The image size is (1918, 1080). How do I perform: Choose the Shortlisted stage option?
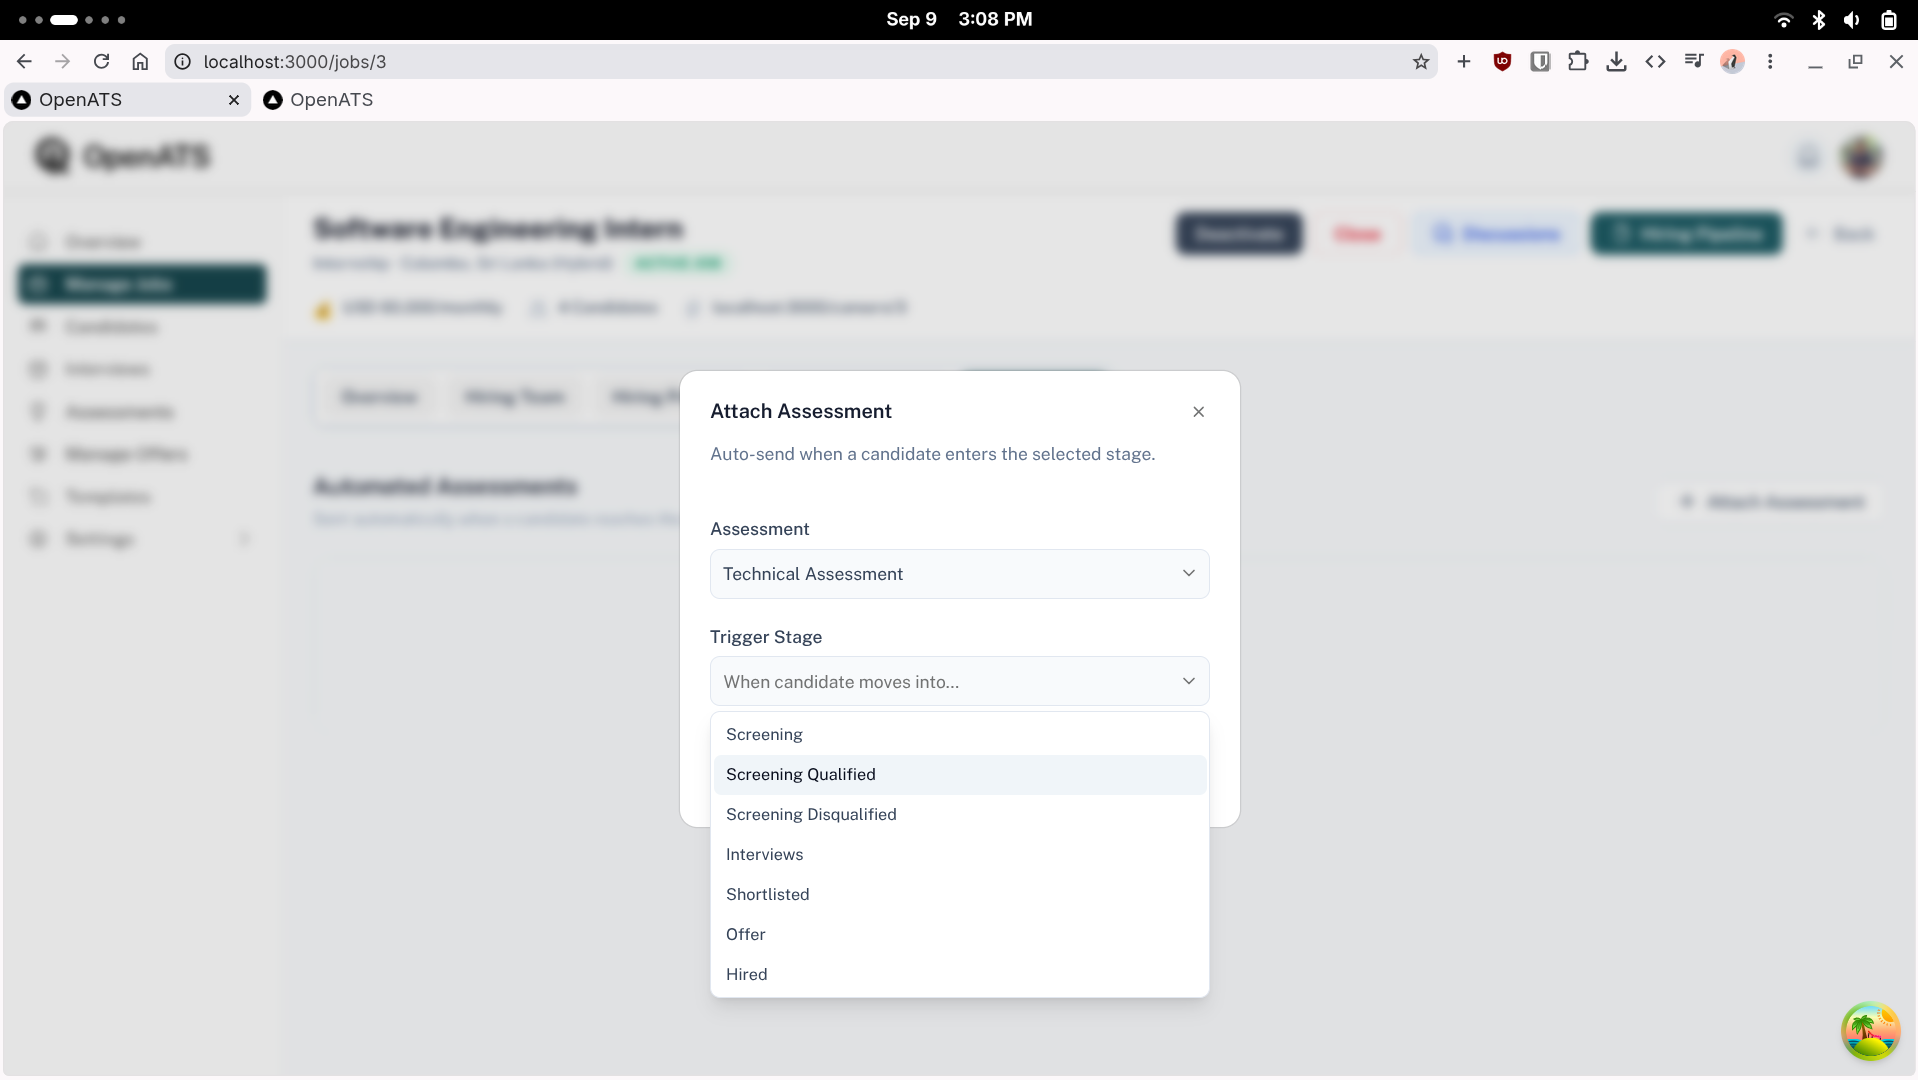coord(959,895)
